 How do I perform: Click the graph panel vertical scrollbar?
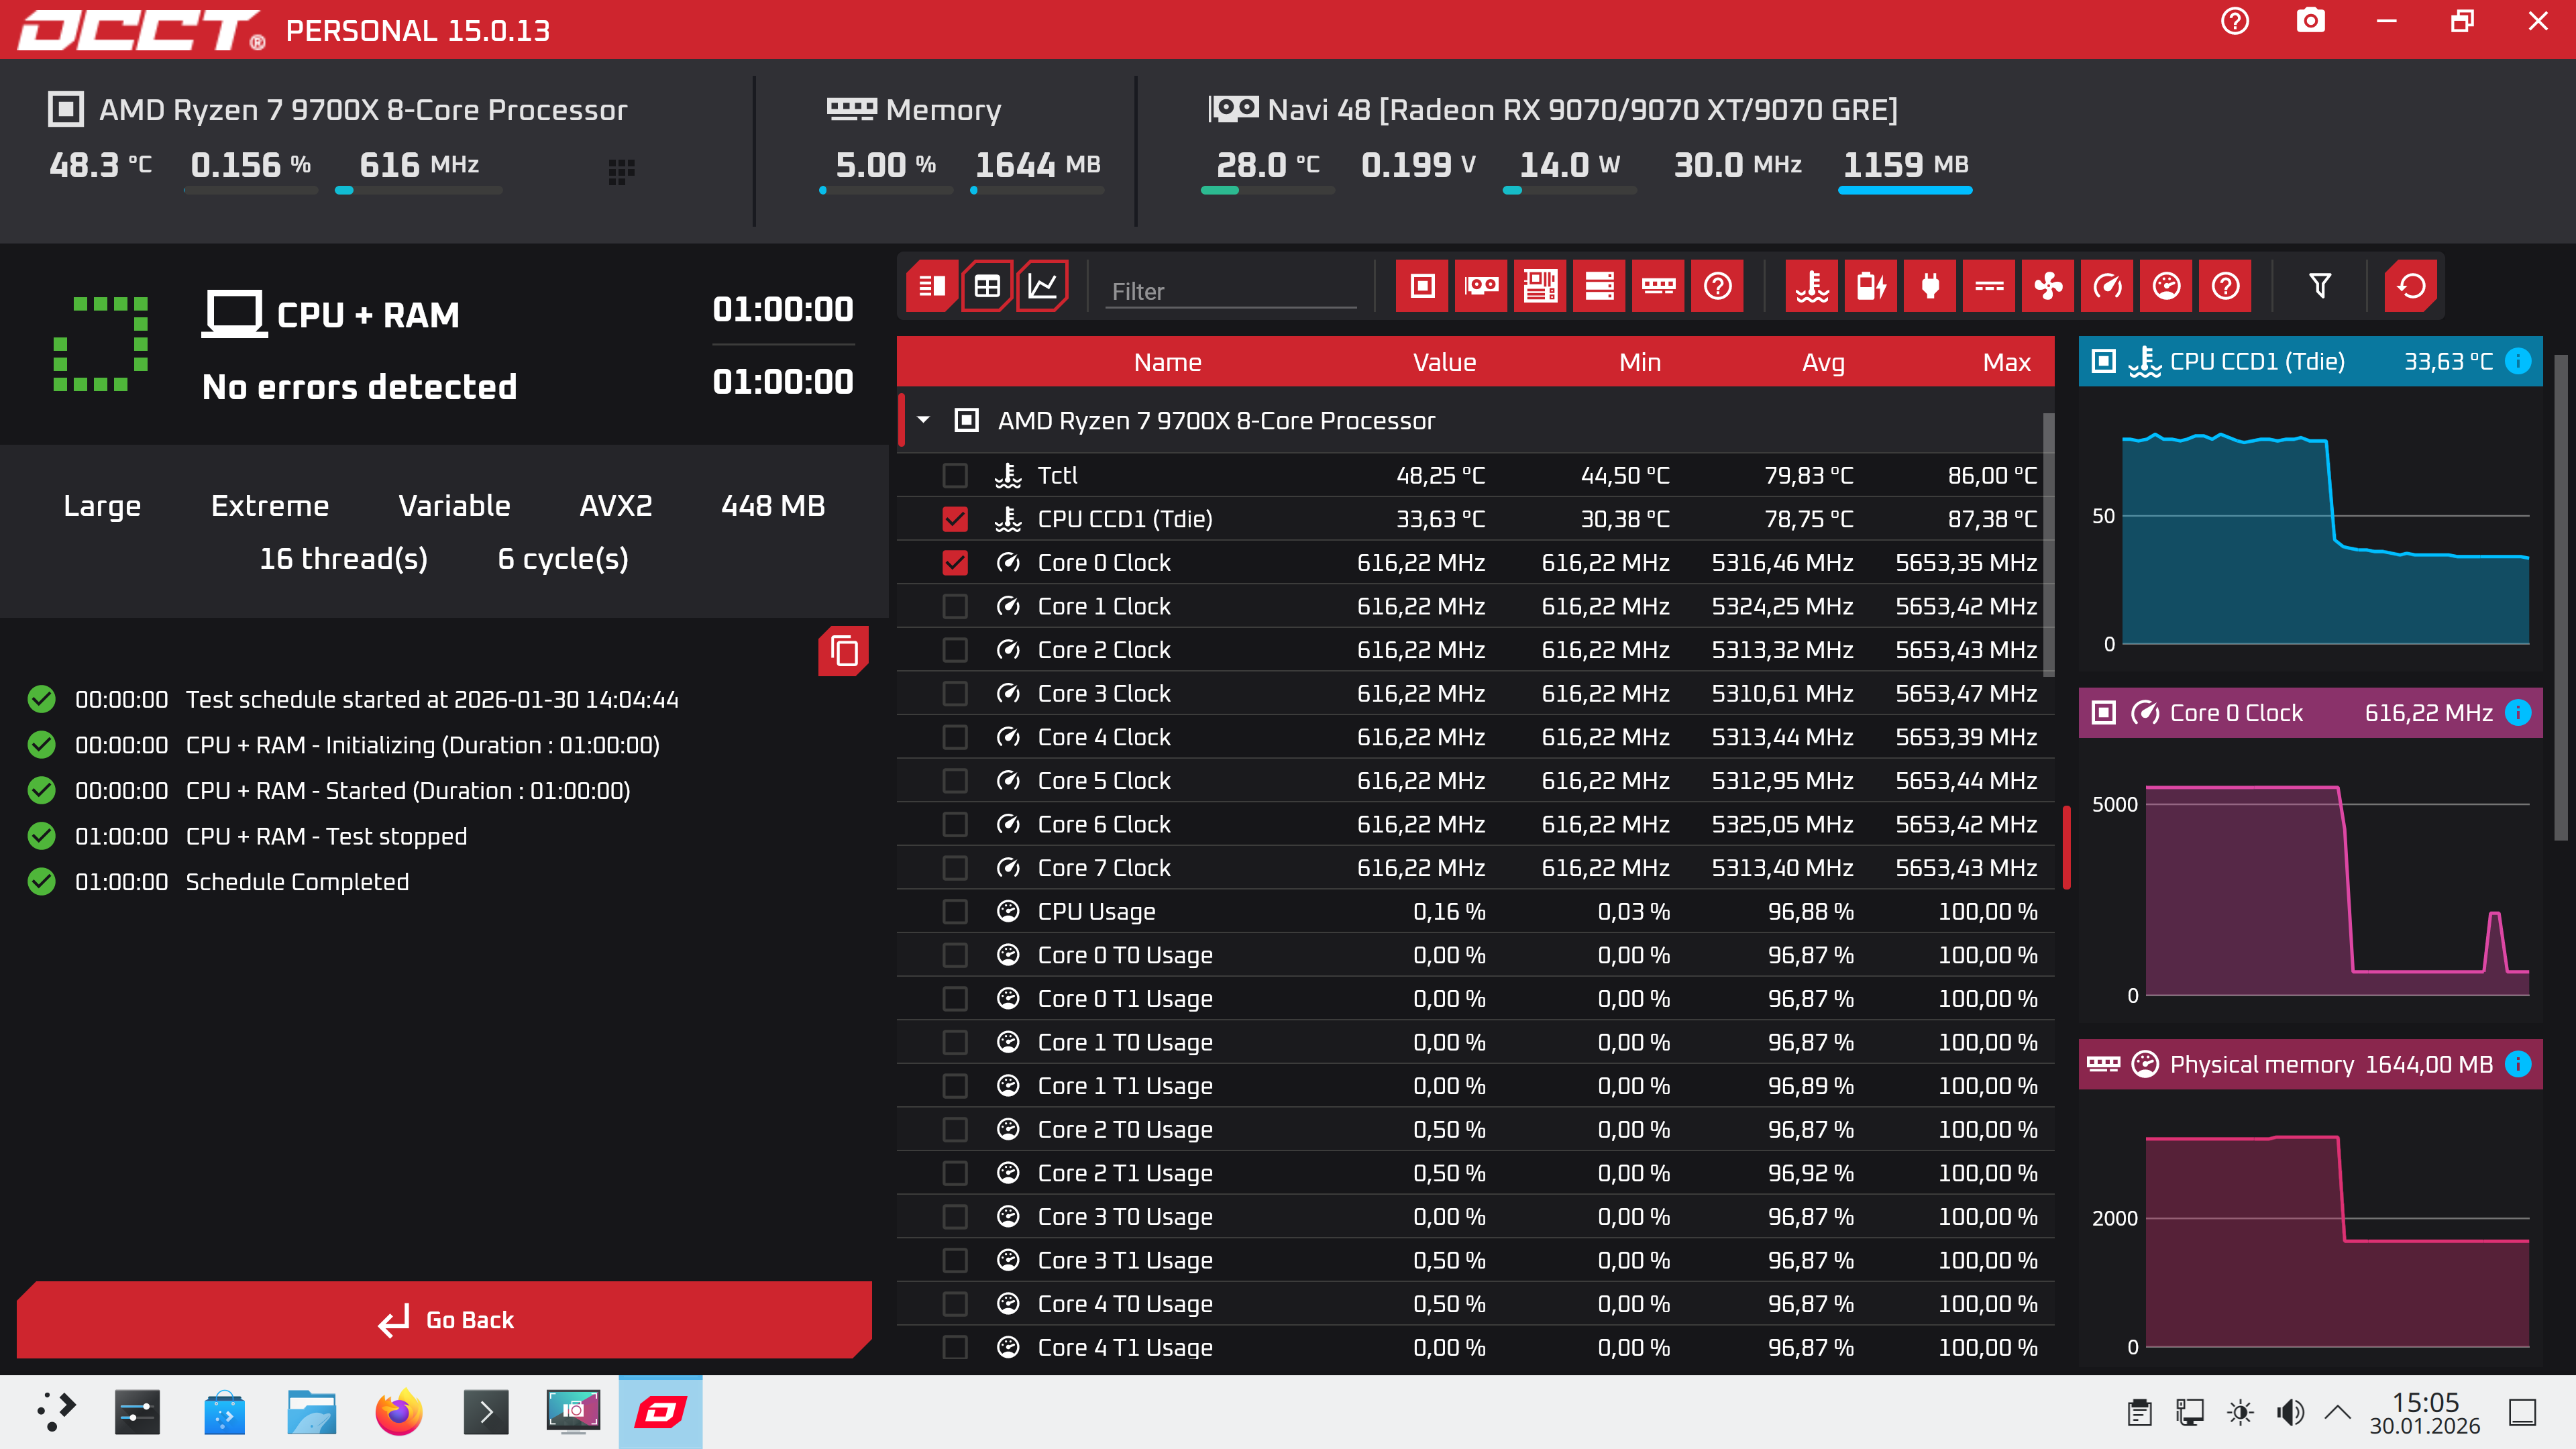(x=2561, y=598)
